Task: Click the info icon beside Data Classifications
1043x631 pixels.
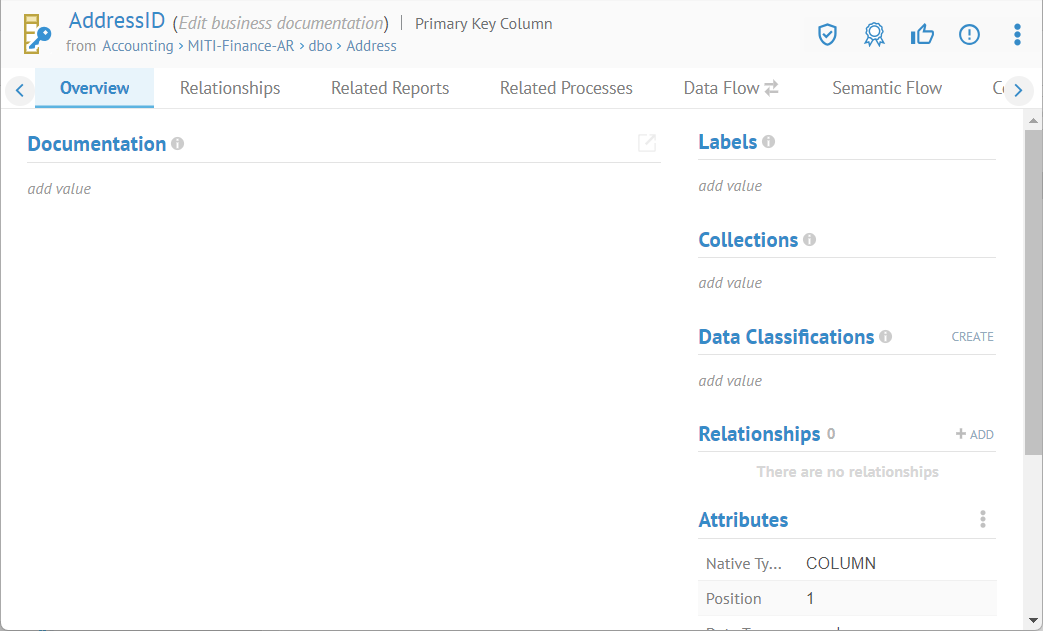Action: coord(885,337)
